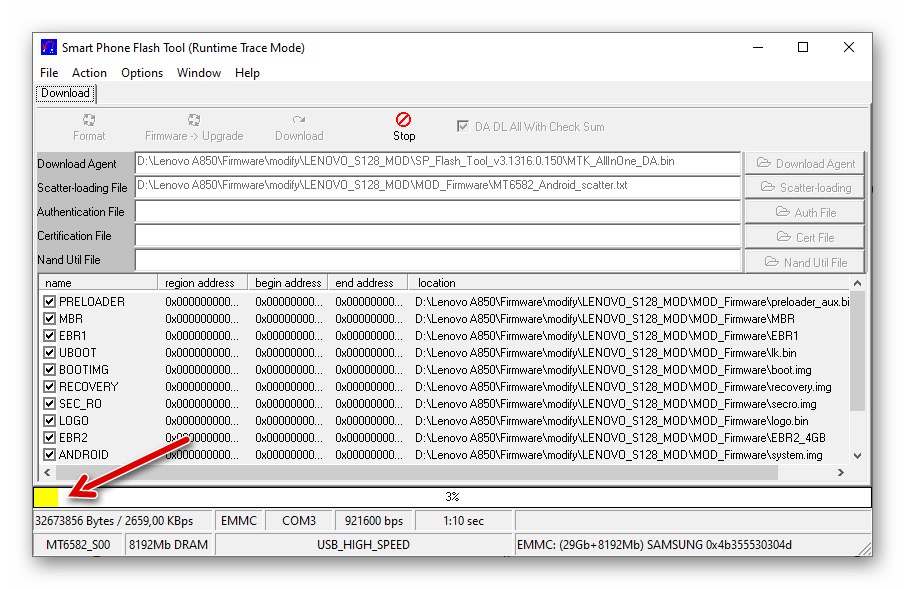Click the Download toolbar icon
This screenshot has height=589, width=905.
tap(299, 120)
